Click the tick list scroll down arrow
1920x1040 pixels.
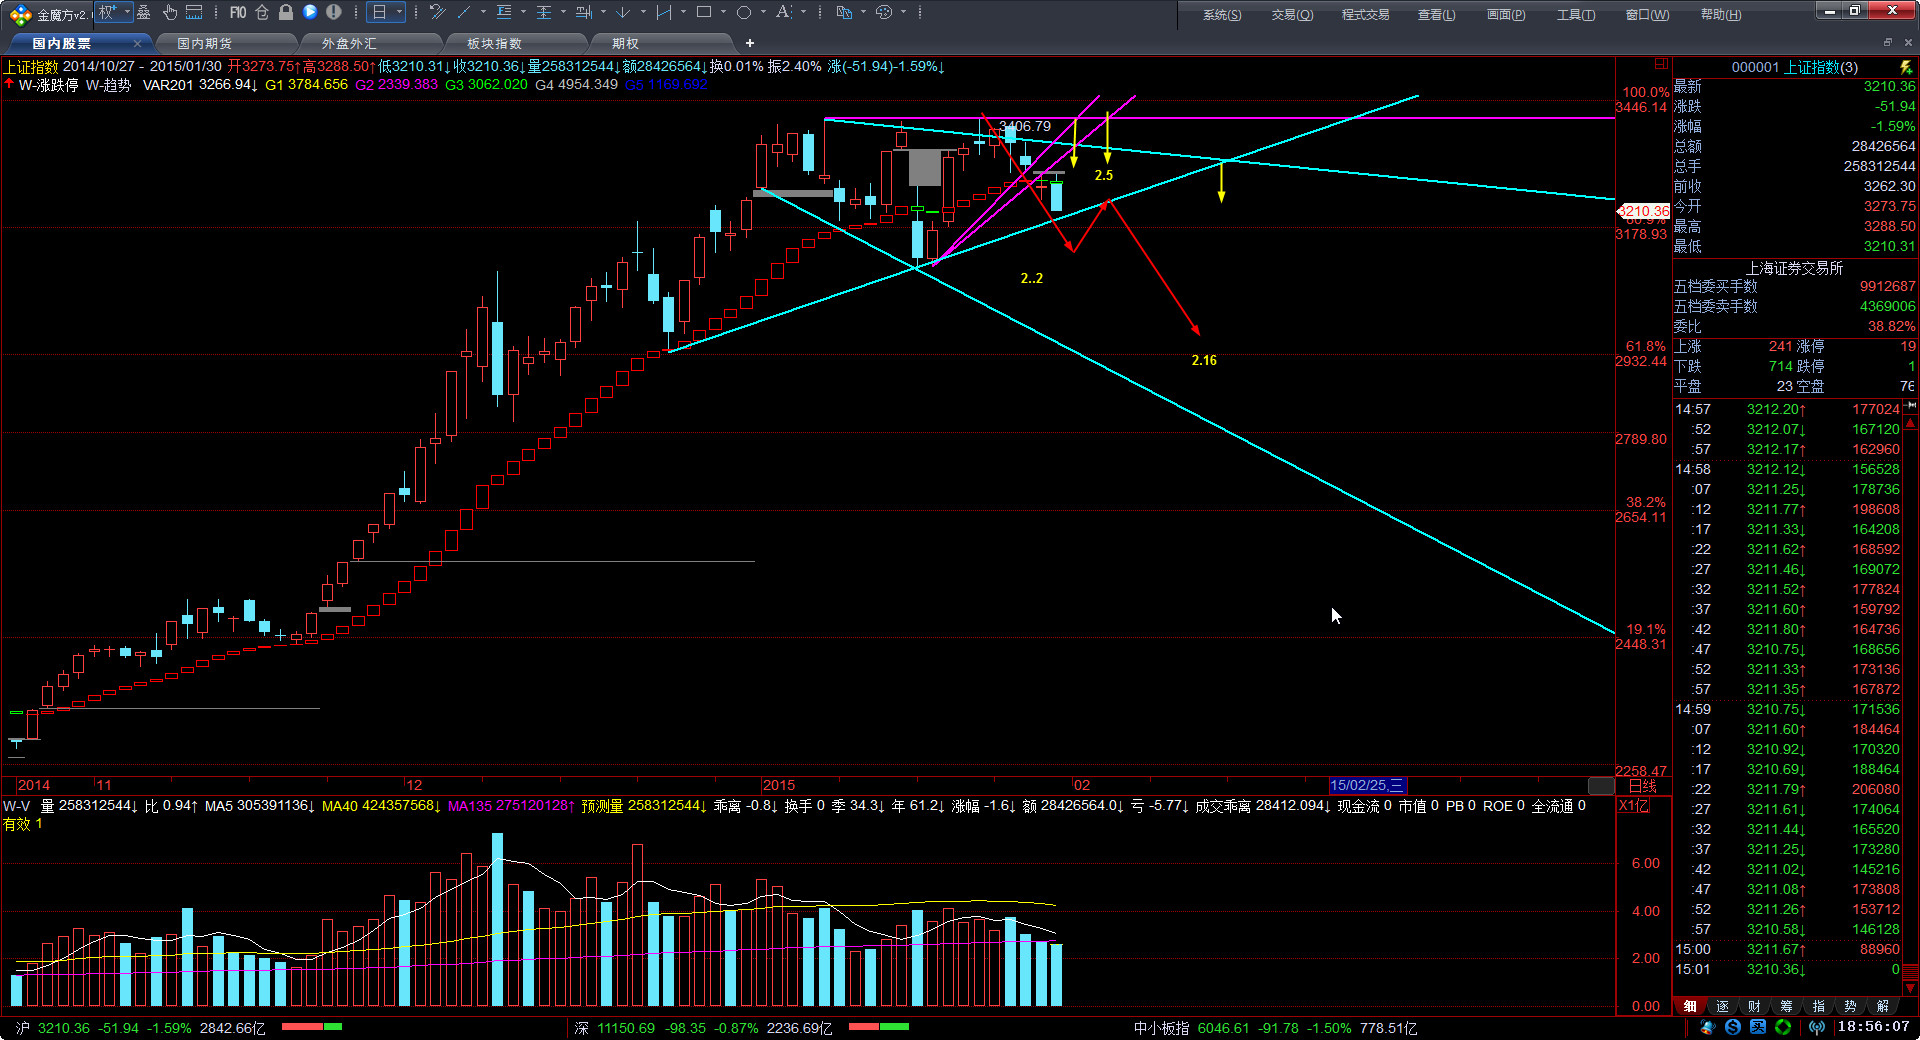point(1911,988)
